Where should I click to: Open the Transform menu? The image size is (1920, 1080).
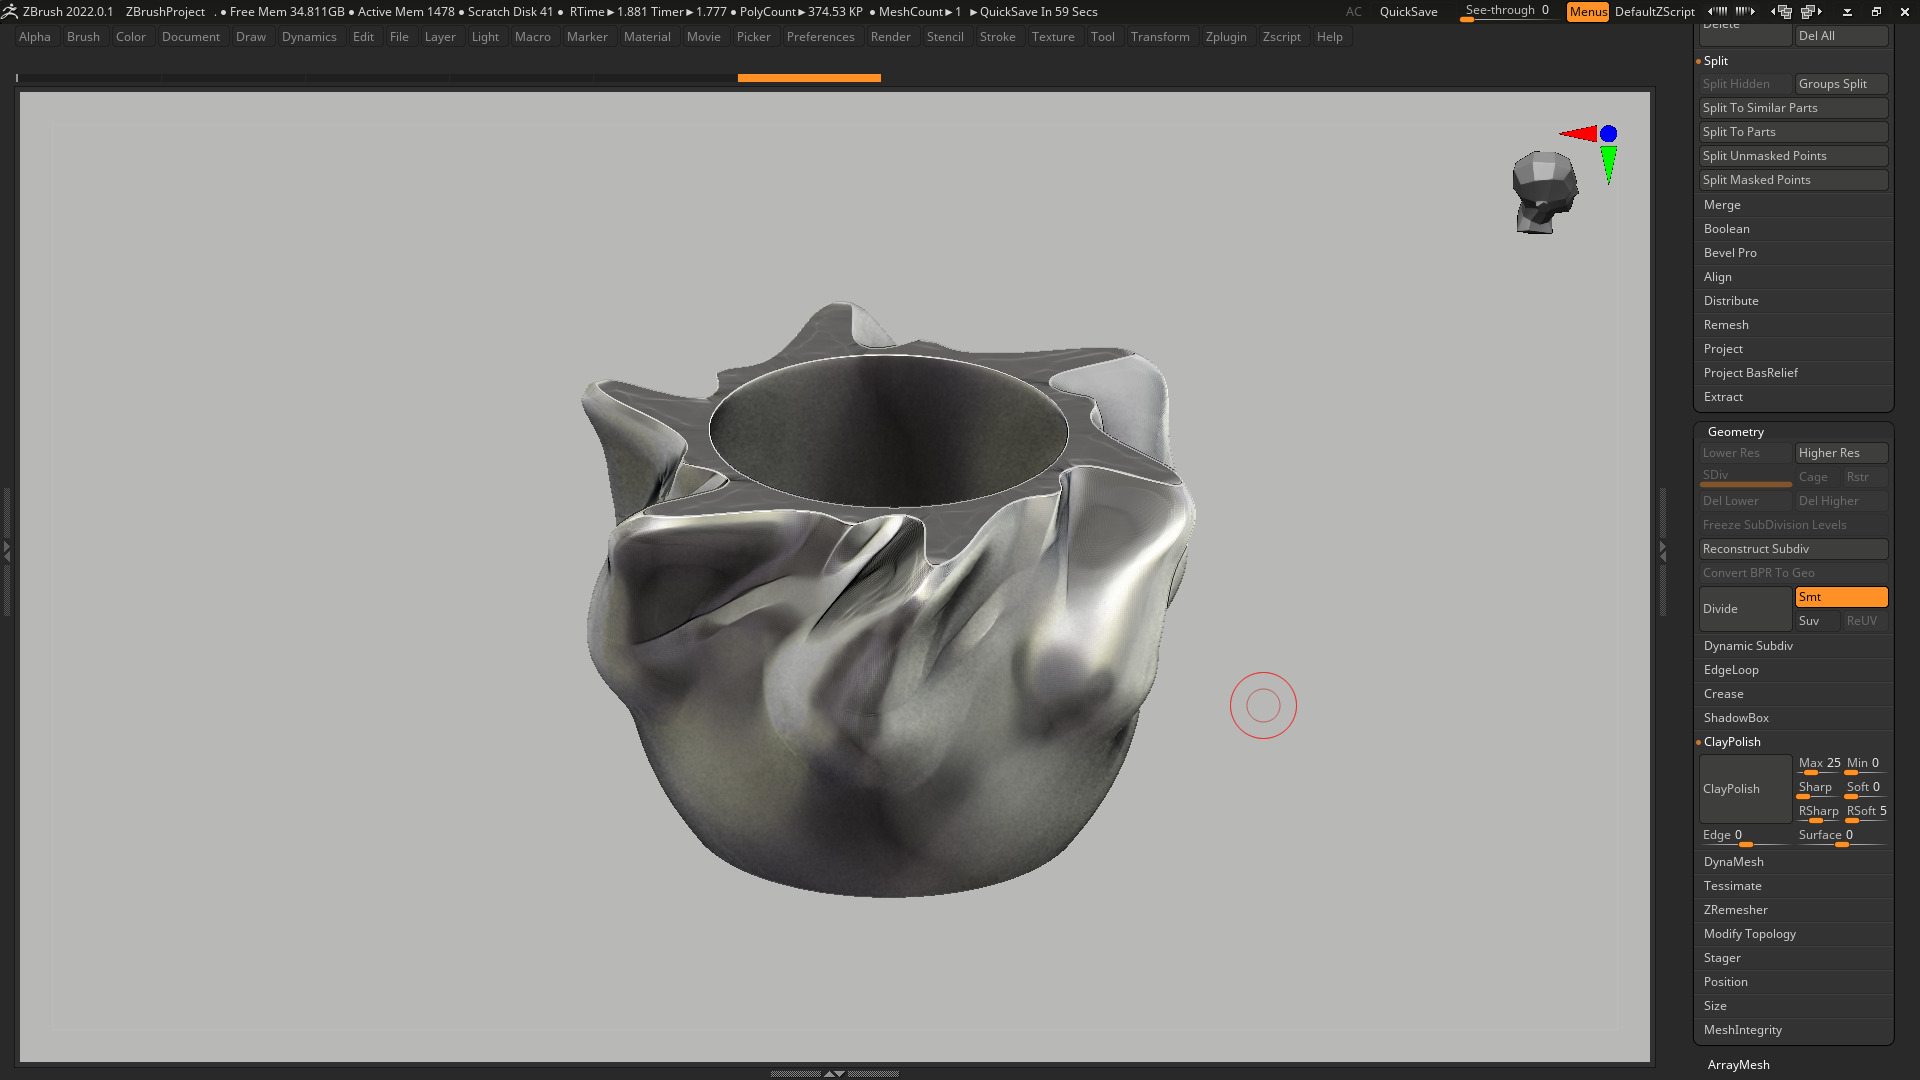tap(1160, 37)
